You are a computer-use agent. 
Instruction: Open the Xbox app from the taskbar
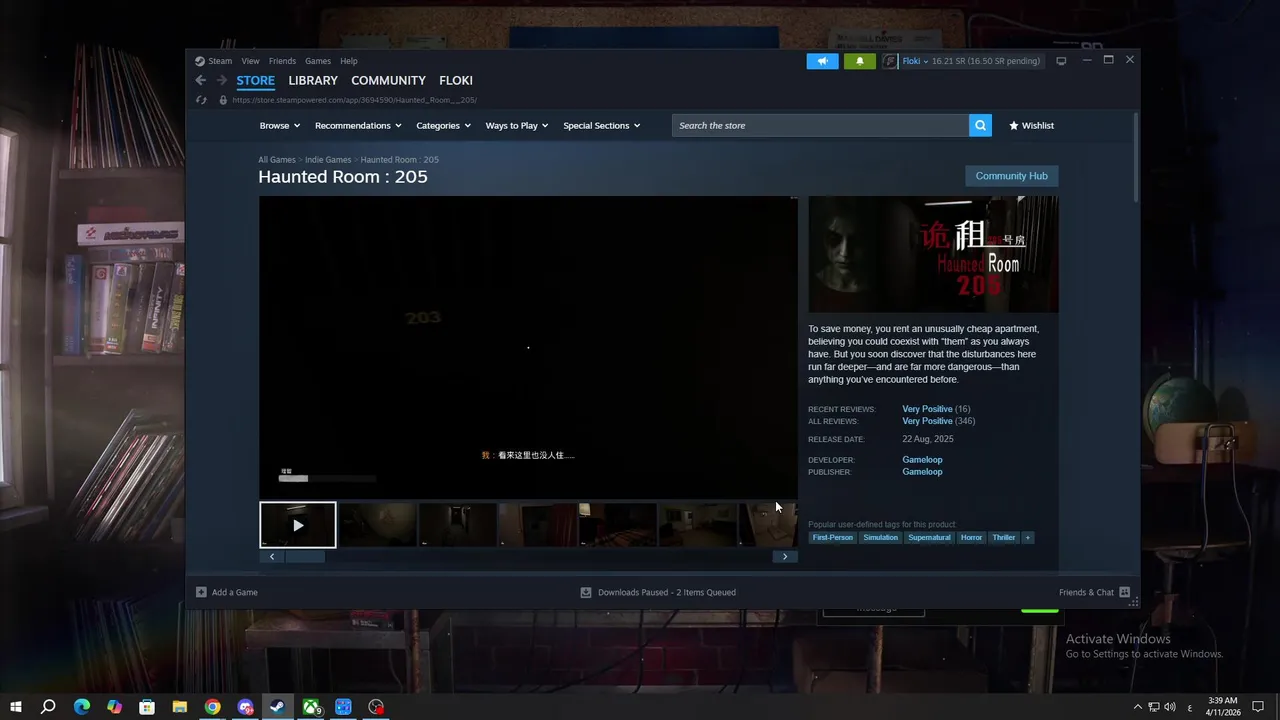tap(311, 707)
